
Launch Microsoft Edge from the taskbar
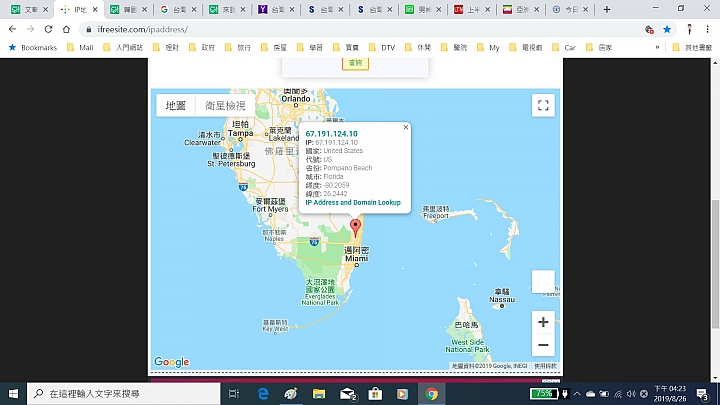[263, 394]
